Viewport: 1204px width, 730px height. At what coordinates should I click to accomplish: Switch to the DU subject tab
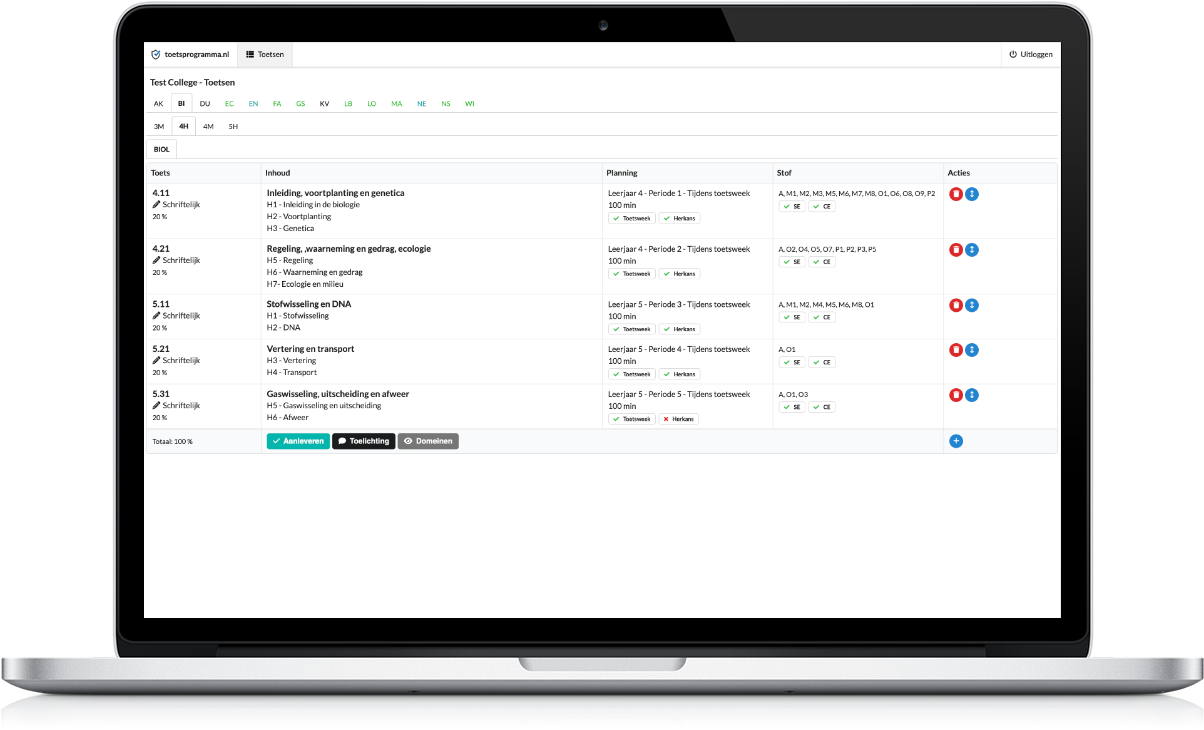[x=205, y=103]
